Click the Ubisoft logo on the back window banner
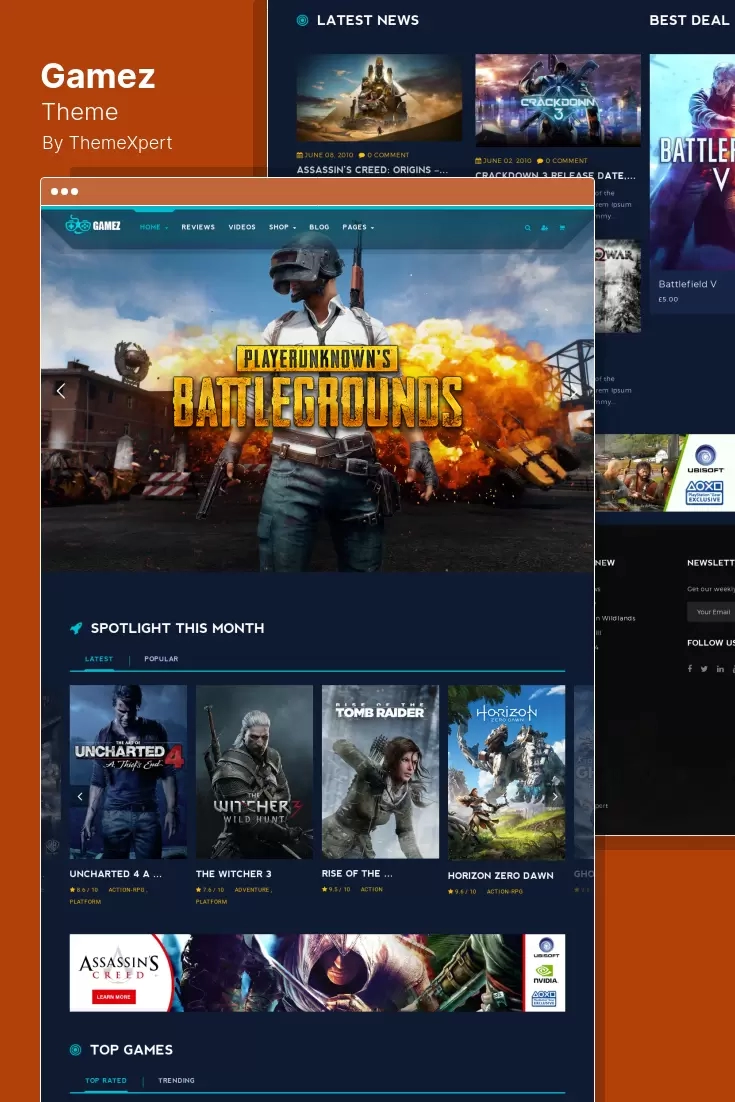735x1102 pixels. pos(705,459)
